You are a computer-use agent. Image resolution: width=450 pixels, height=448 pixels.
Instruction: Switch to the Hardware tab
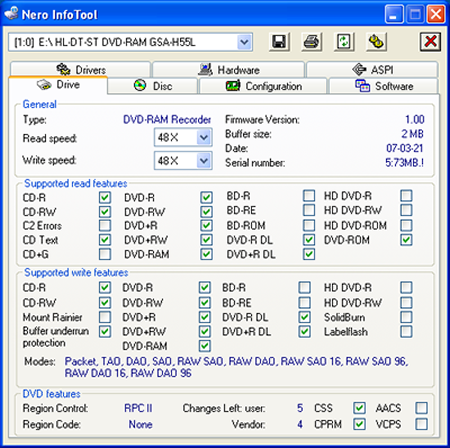coord(228,69)
